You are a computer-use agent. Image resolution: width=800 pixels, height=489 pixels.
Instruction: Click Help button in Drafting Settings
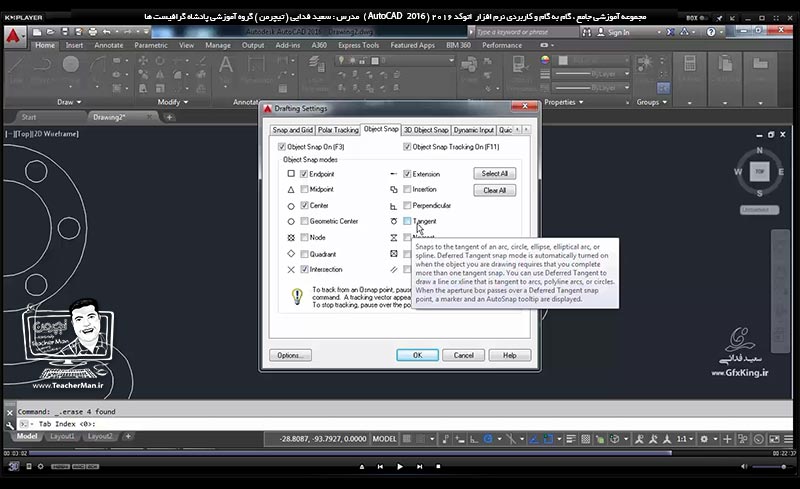[510, 355]
